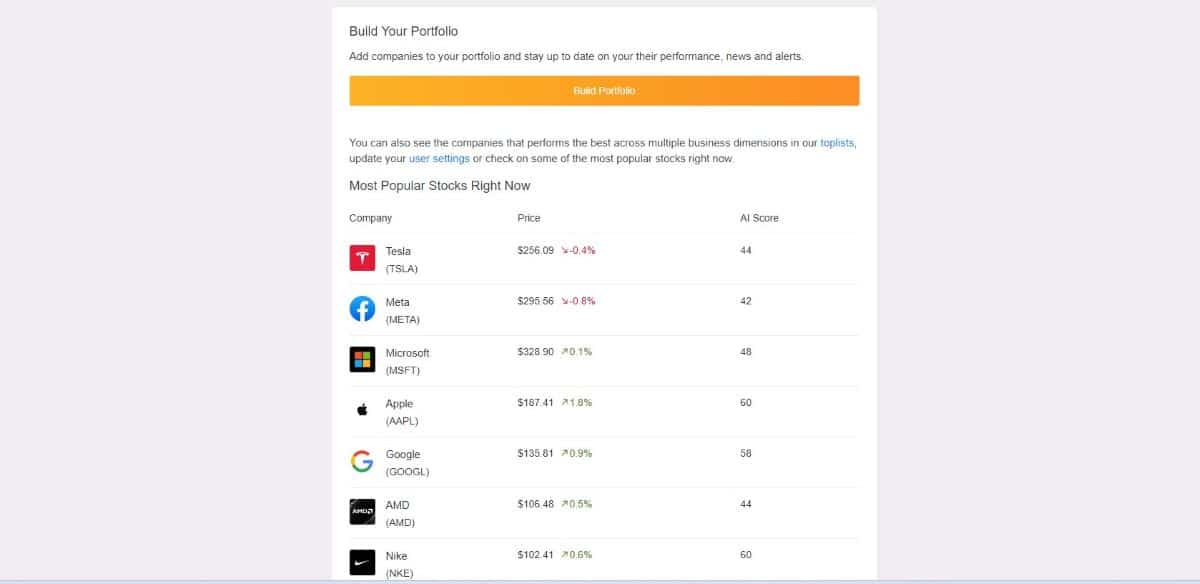Image resolution: width=1200 pixels, height=584 pixels.
Task: Click the Microsoft logo icon
Action: coord(362,359)
